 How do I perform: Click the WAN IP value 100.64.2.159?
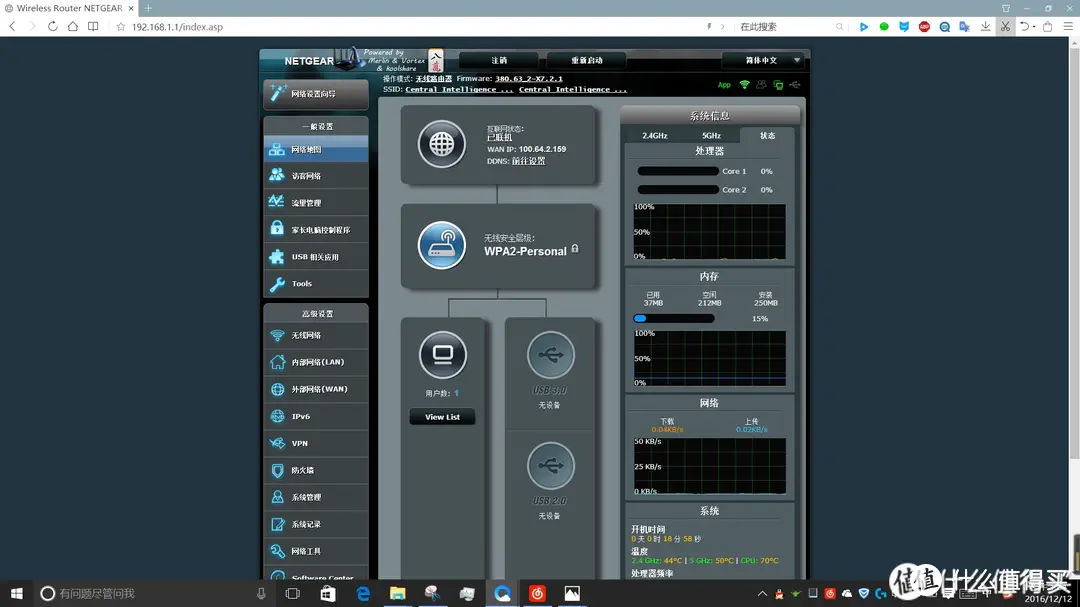click(542, 149)
